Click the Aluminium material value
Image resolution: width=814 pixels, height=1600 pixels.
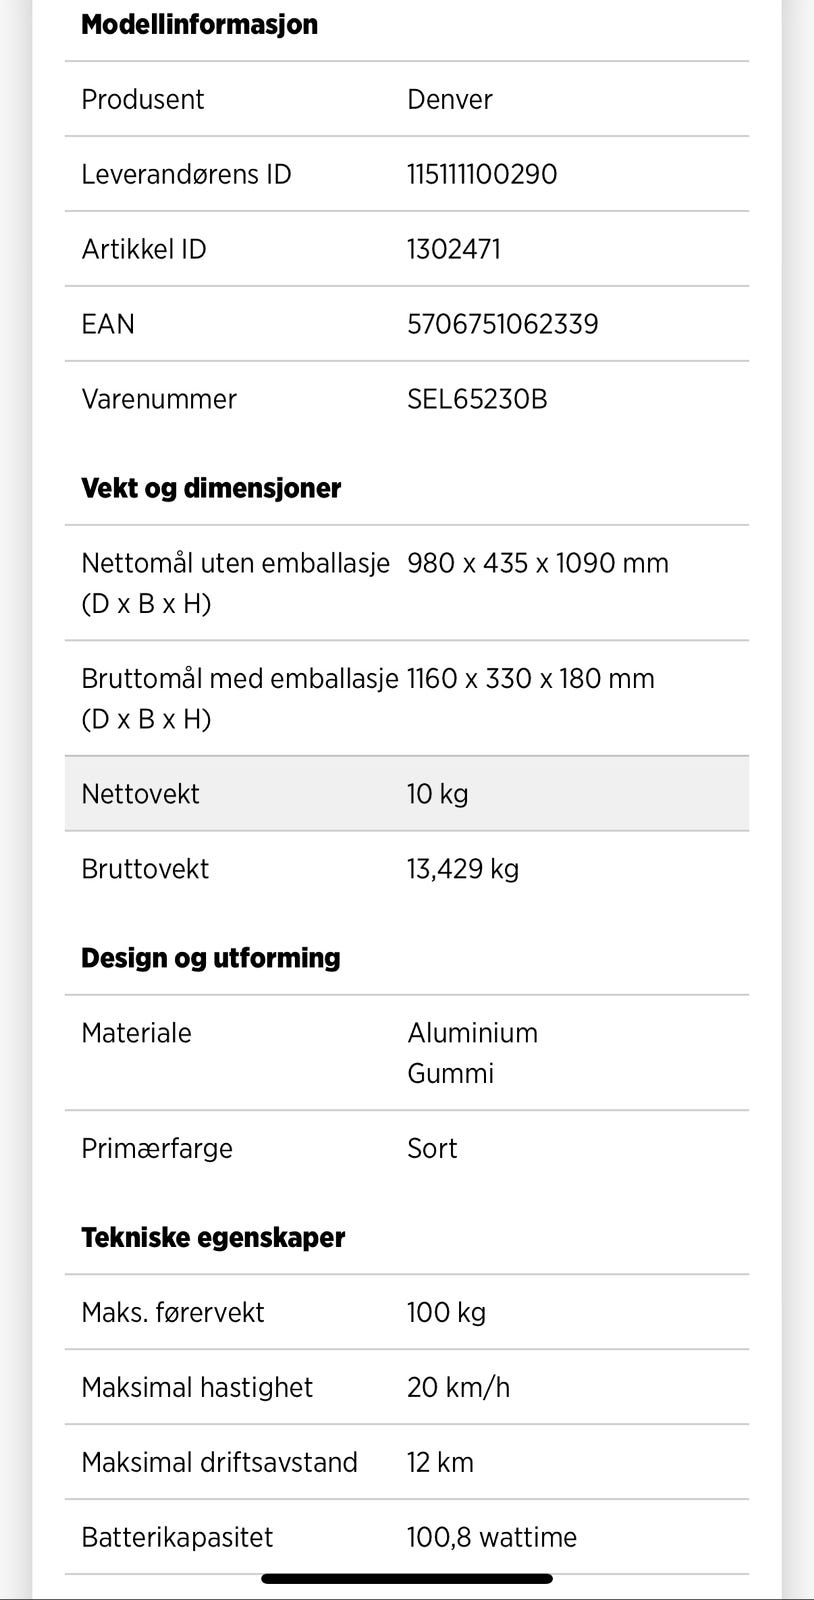coord(473,1033)
